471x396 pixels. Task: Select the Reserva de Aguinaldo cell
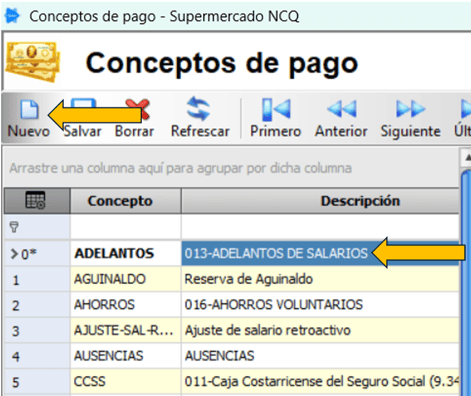[x=320, y=279]
